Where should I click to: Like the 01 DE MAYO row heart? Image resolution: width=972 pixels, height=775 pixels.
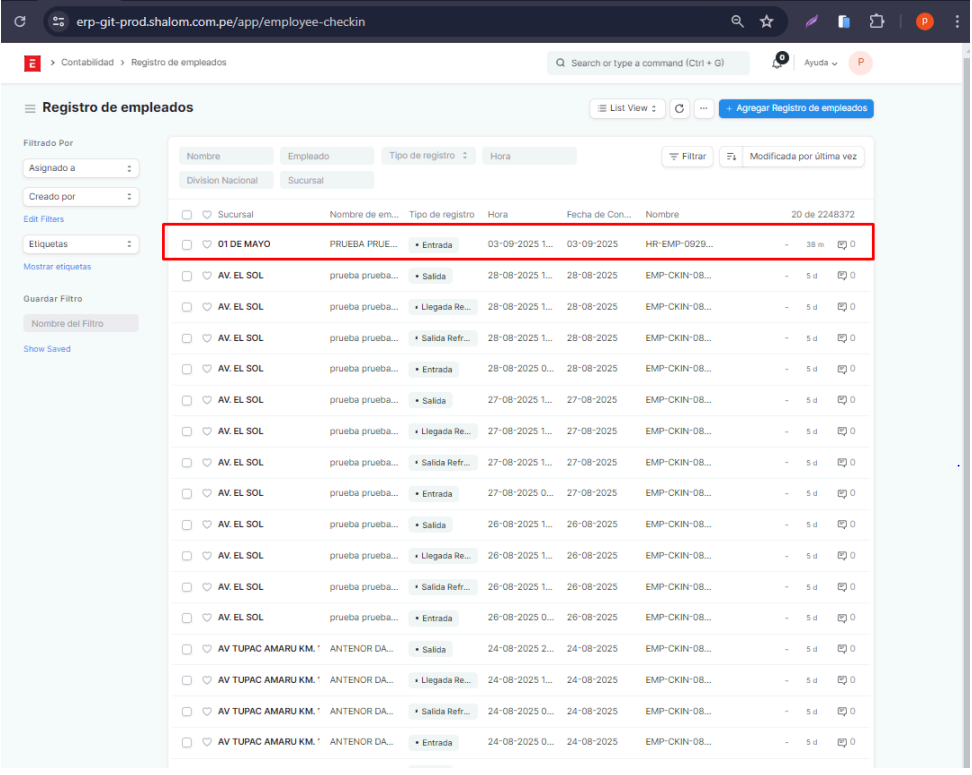(207, 244)
